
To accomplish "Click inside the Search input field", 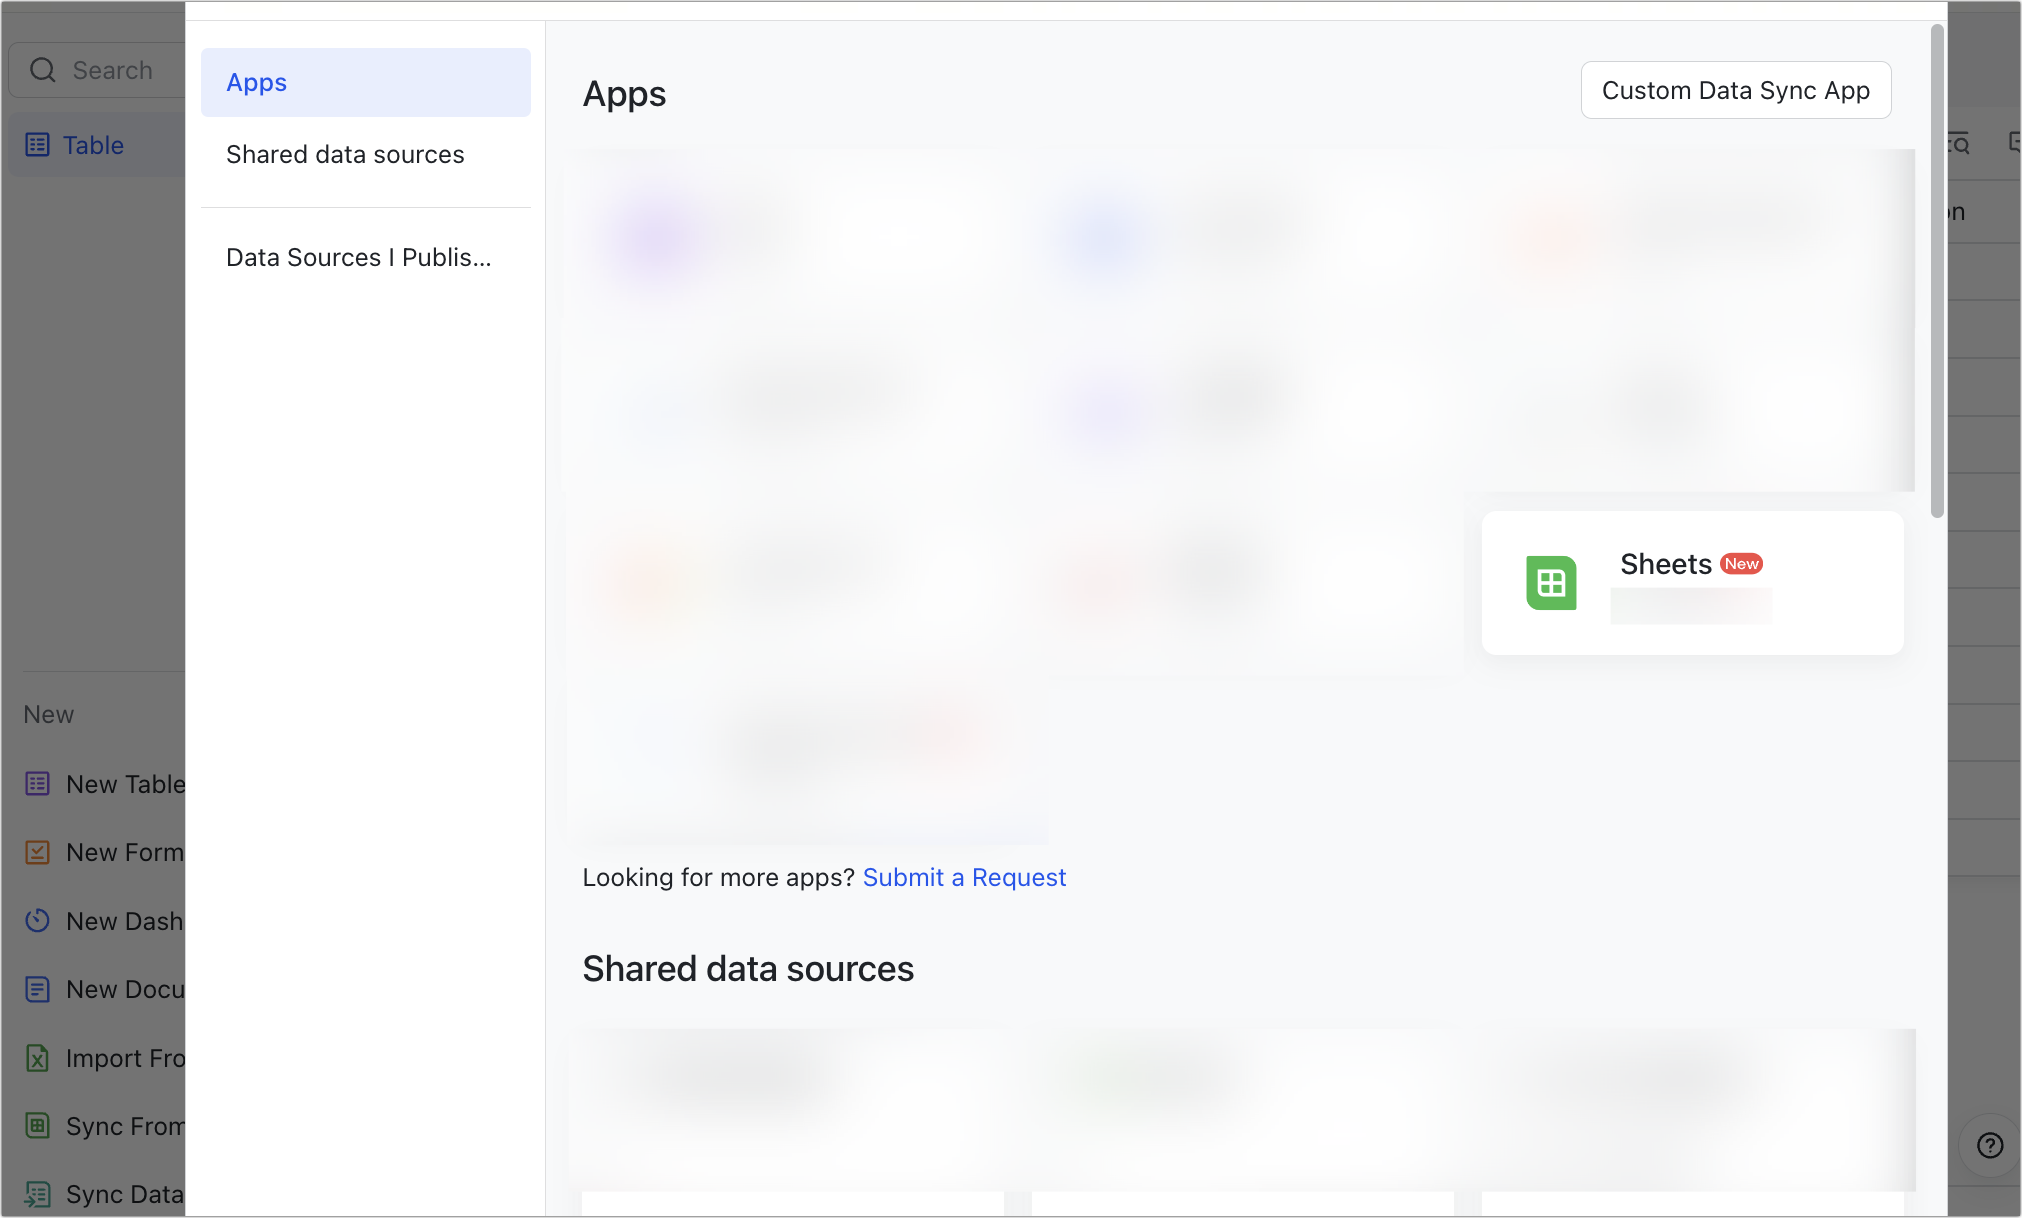I will click(x=112, y=70).
